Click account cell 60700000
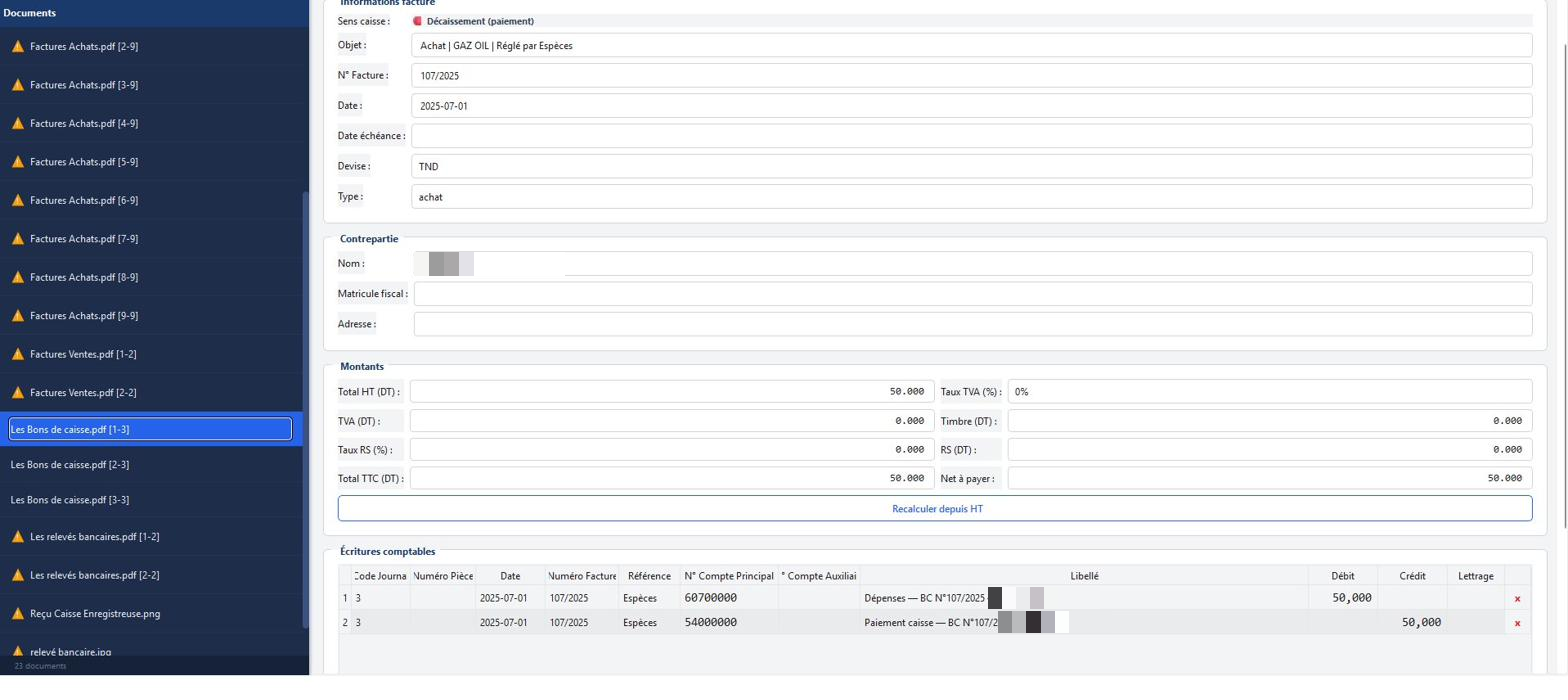This screenshot has width=1568, height=700. (x=729, y=598)
